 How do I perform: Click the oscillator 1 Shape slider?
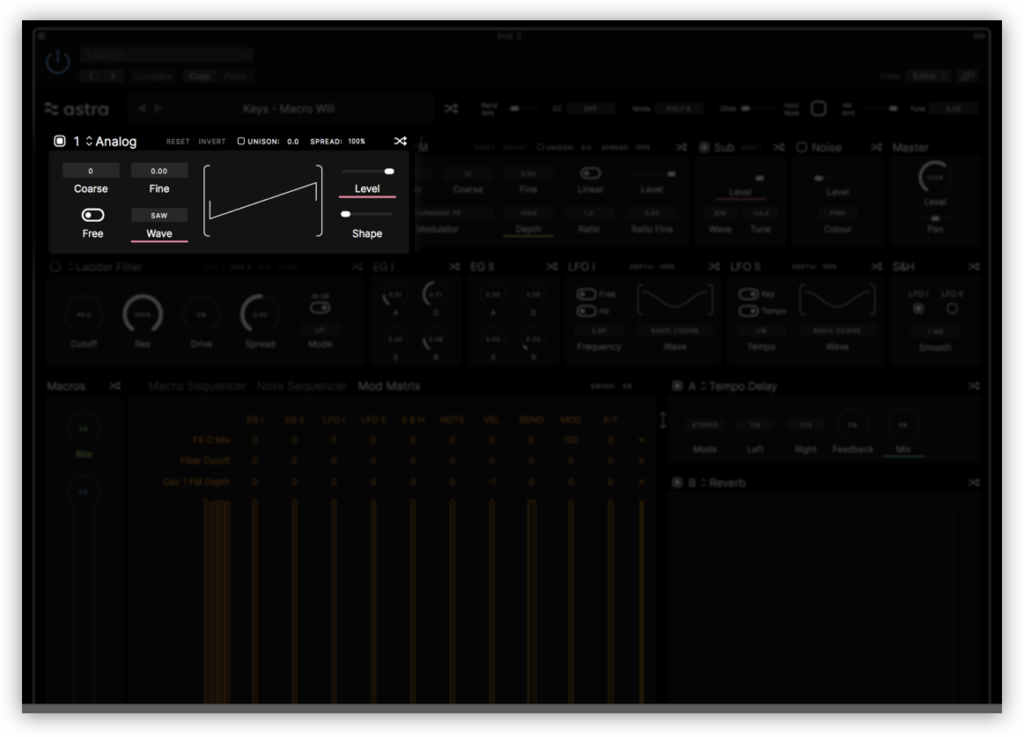pyautogui.click(x=367, y=214)
